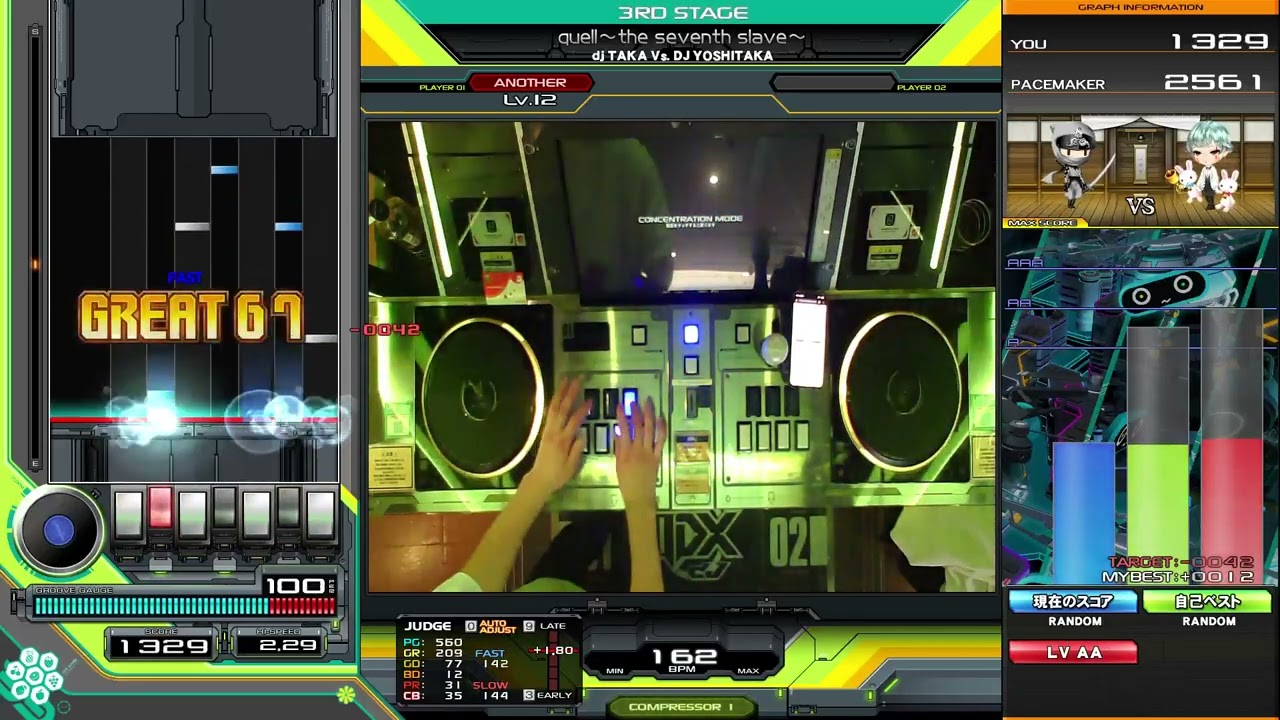Image resolution: width=1280 pixels, height=720 pixels.
Task: Tap the third white key in the key row
Action: [x=192, y=514]
